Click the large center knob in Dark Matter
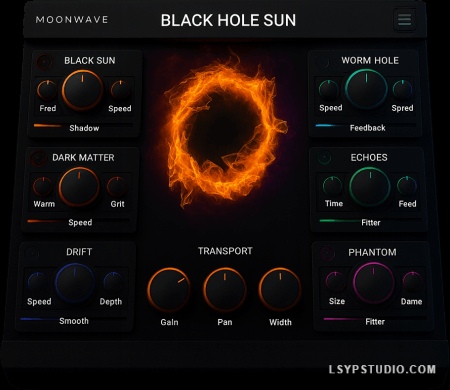Image resolution: width=450 pixels, height=390 pixels. (x=79, y=187)
